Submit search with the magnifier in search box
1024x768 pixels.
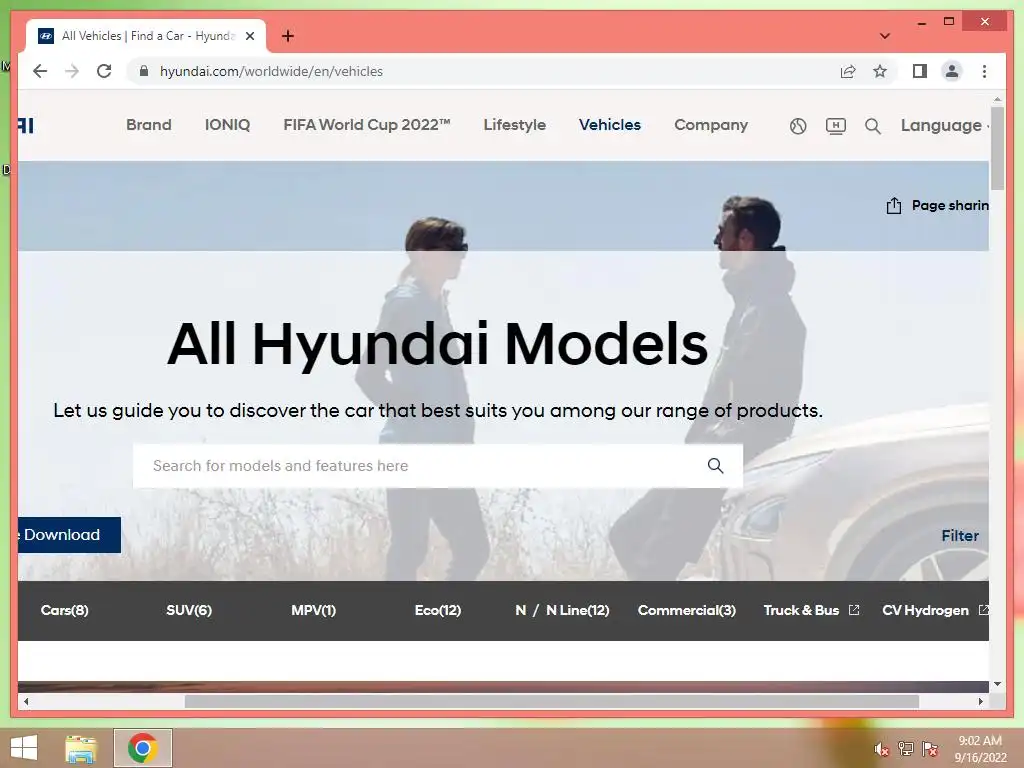[x=716, y=466]
